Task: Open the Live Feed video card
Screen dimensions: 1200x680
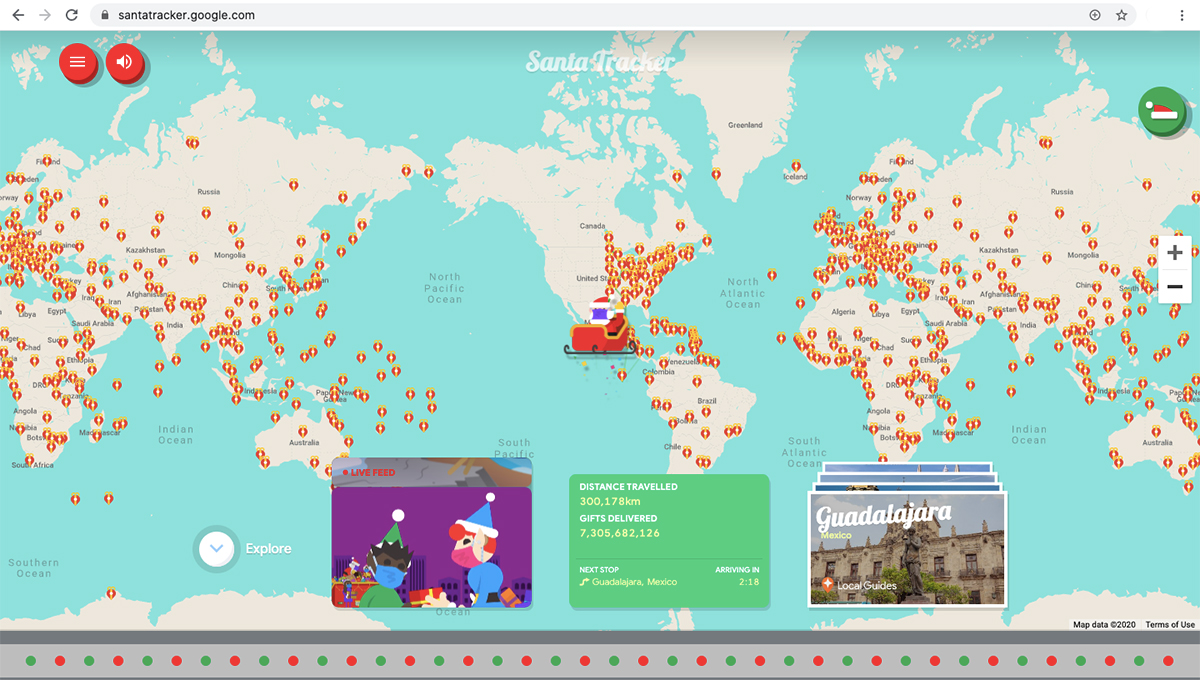Action: click(432, 533)
